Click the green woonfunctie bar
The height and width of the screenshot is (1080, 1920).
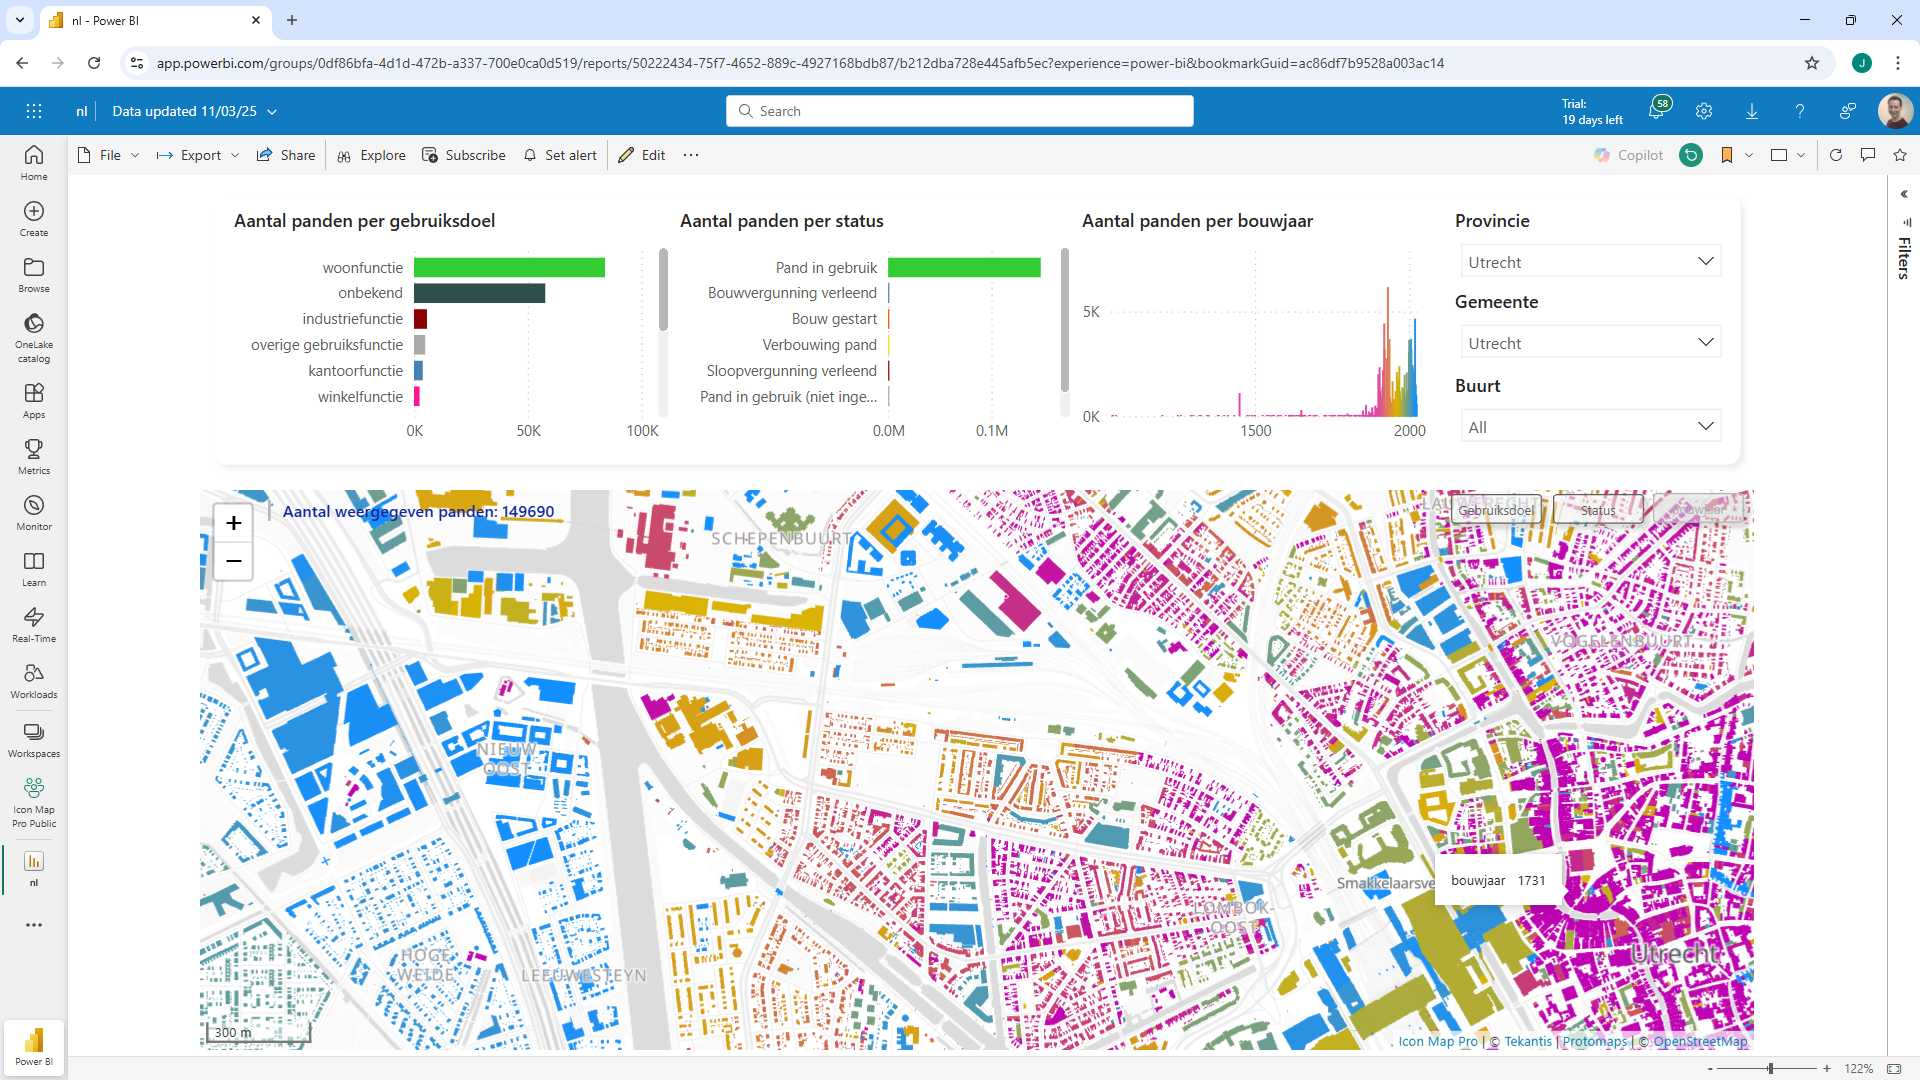(x=509, y=268)
